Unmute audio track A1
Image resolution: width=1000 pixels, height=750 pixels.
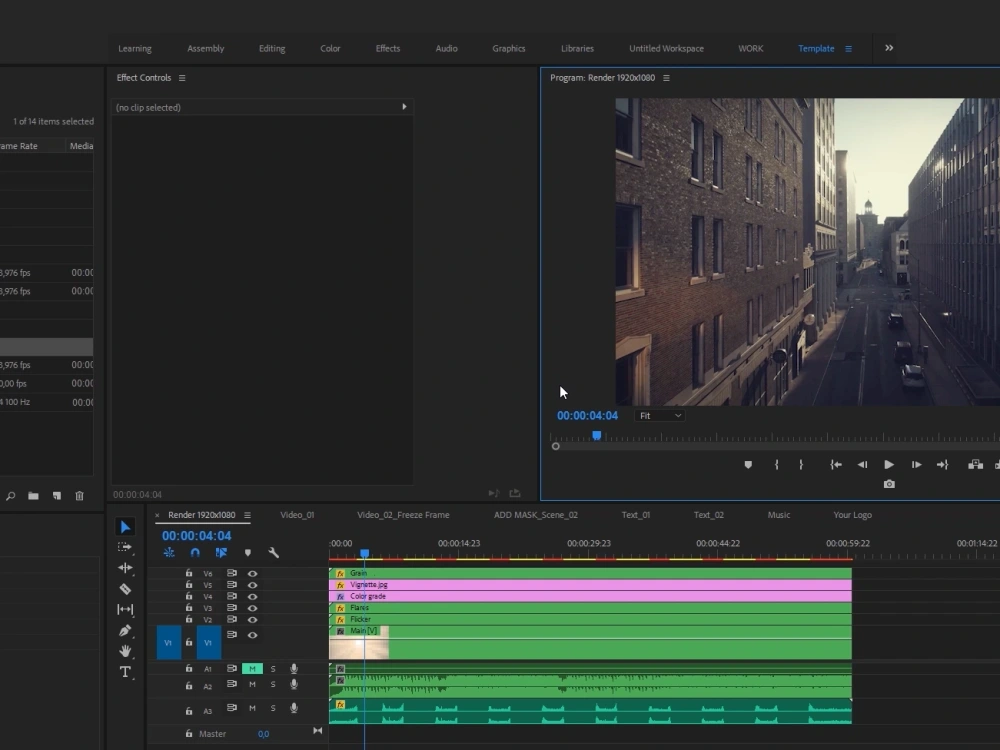(x=253, y=668)
